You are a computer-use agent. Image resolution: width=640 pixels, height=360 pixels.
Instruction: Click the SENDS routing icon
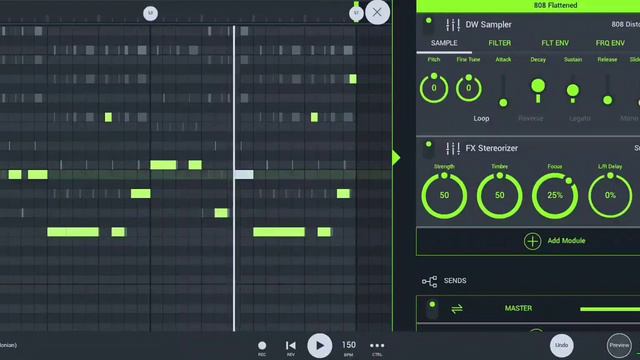(x=429, y=281)
